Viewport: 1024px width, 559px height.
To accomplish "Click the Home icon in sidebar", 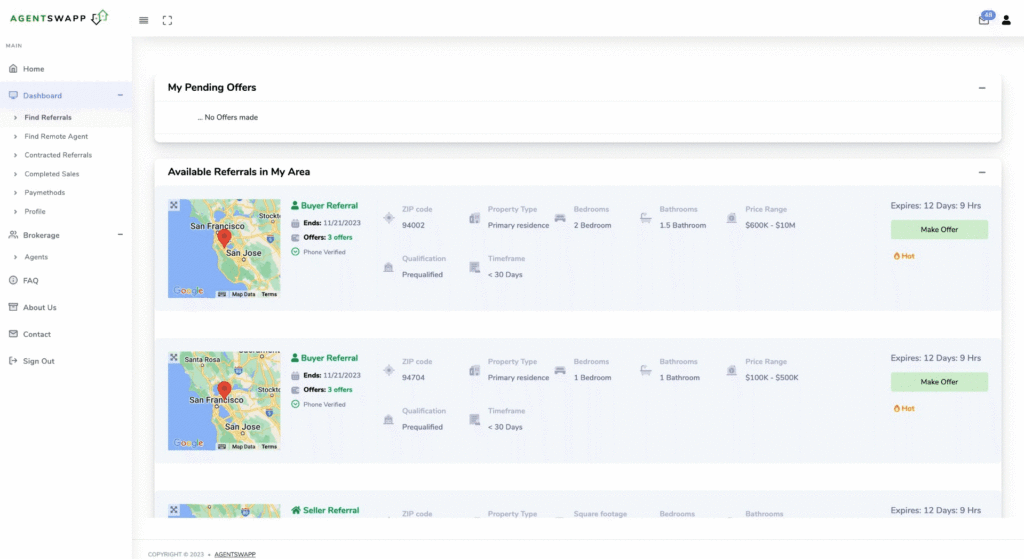I will (x=13, y=69).
